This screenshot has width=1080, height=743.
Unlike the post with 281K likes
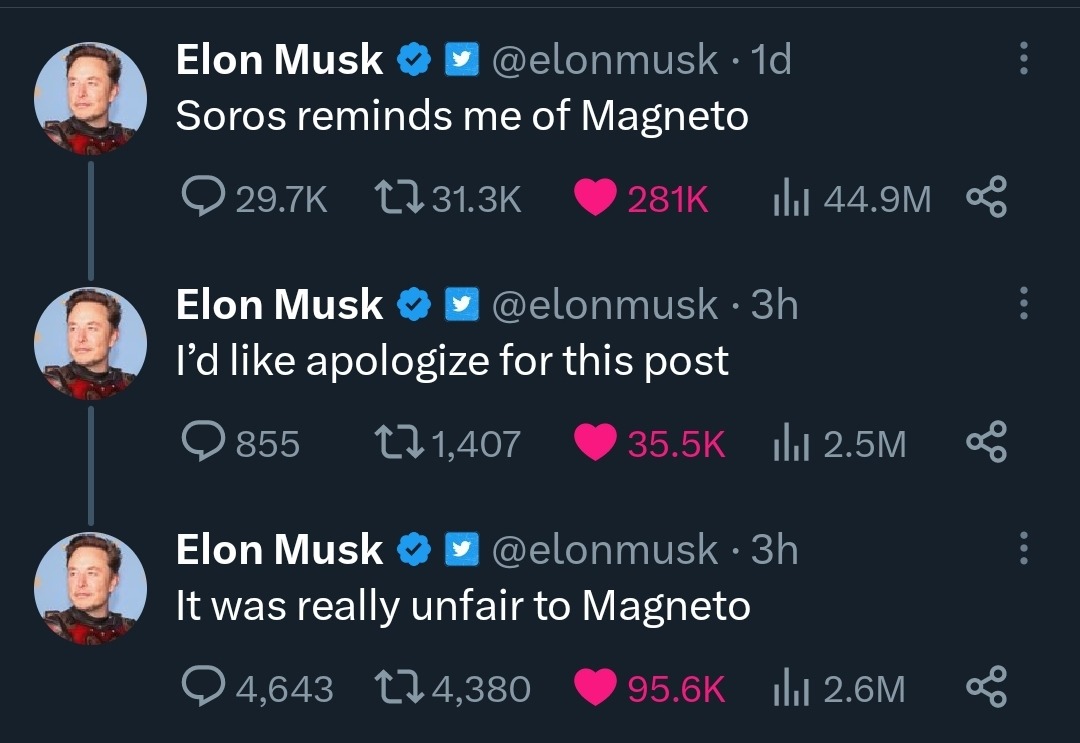(595, 200)
